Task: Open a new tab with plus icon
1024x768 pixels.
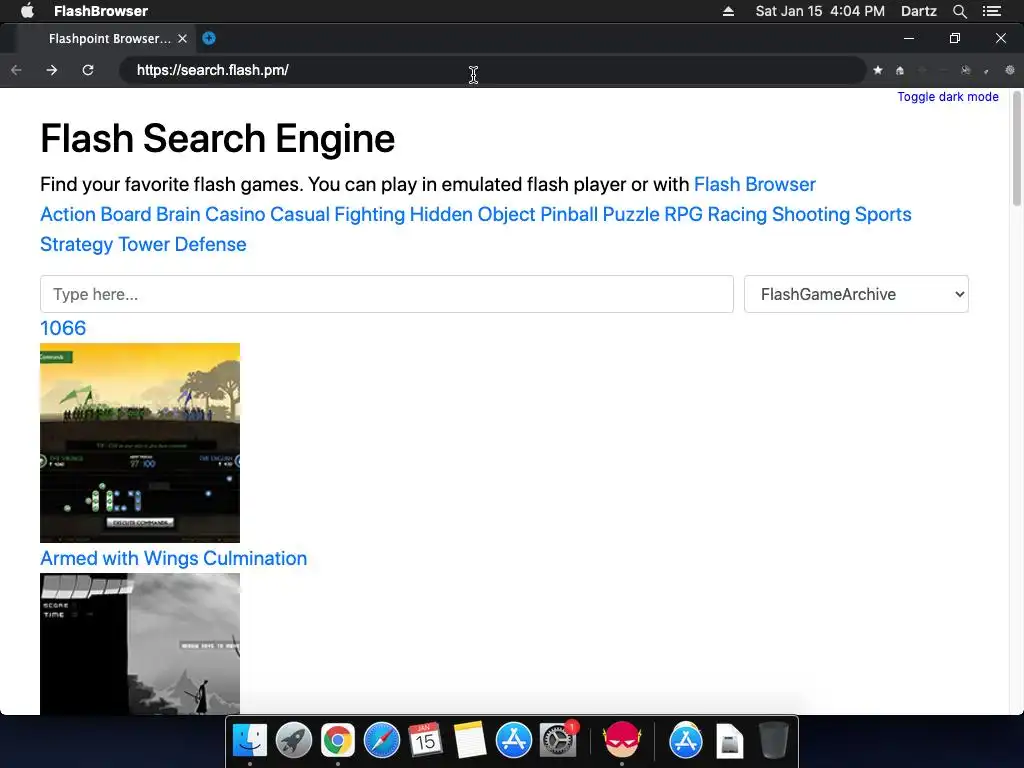Action: pyautogui.click(x=208, y=39)
